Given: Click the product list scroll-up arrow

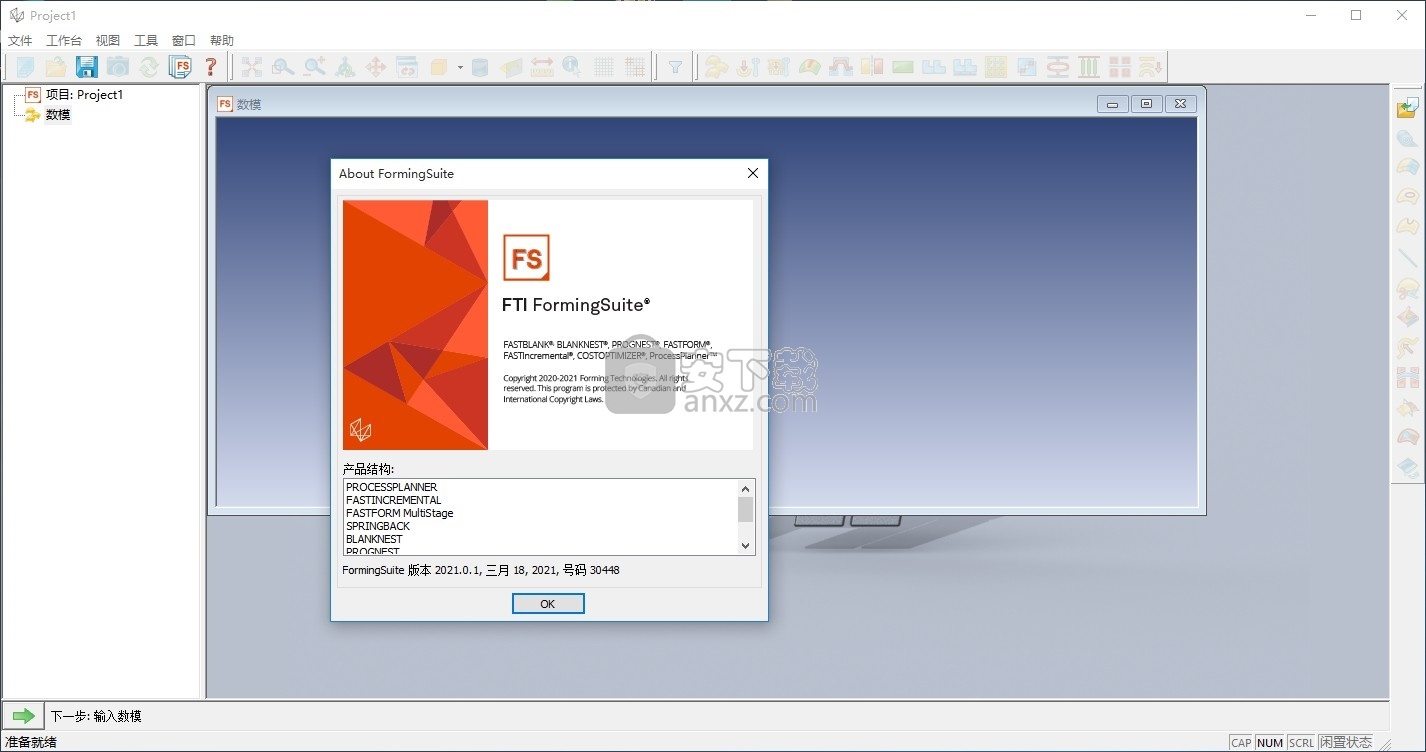Looking at the screenshot, I should [x=745, y=488].
